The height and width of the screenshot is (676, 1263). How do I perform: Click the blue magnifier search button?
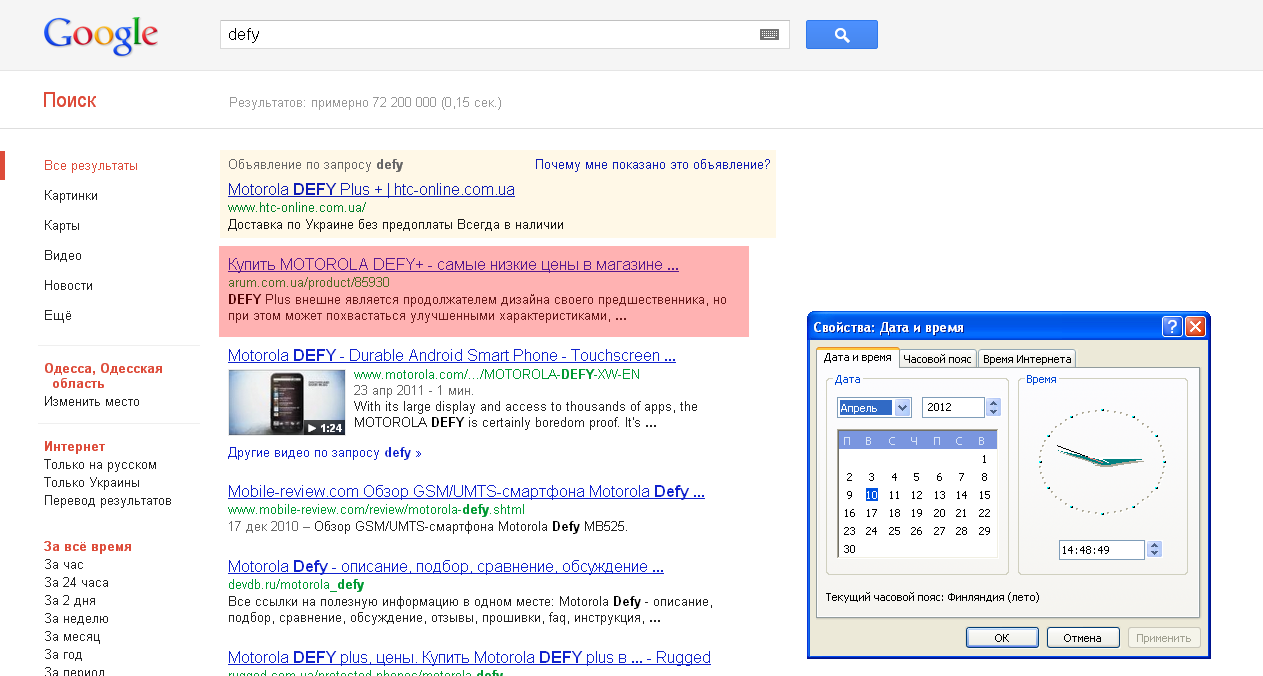pyautogui.click(x=842, y=35)
